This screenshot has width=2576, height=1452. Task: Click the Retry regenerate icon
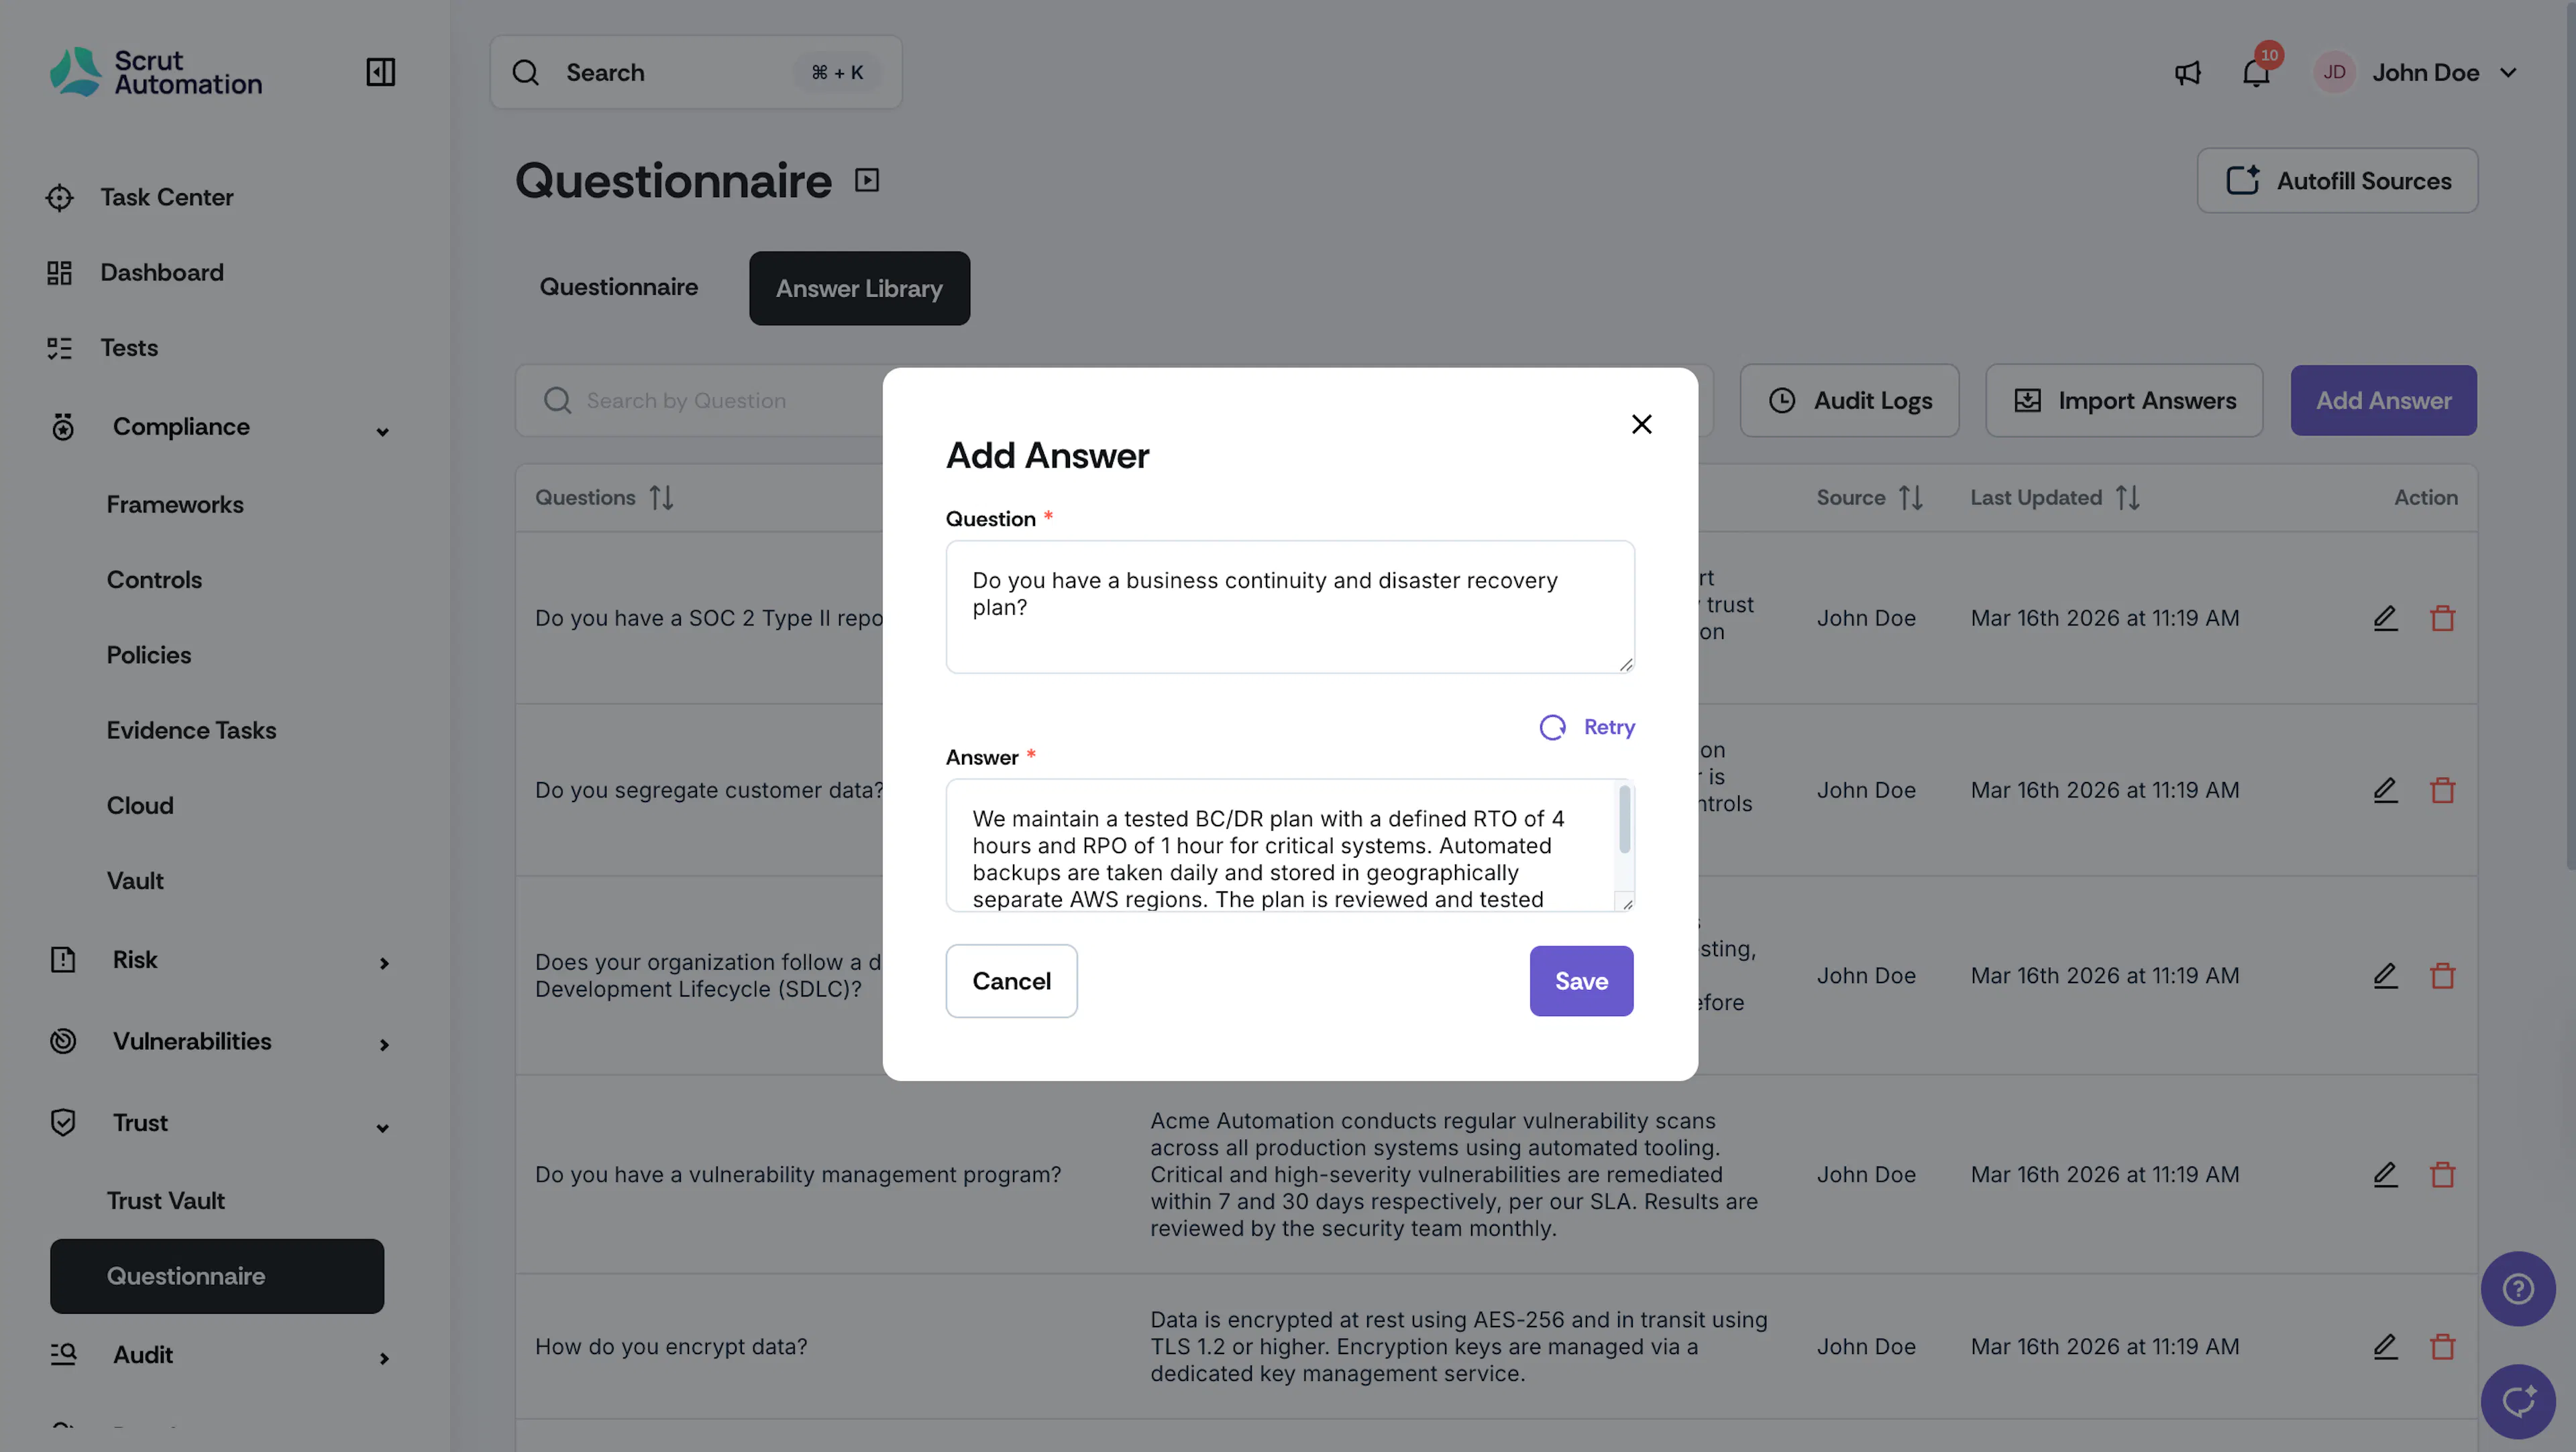pos(1552,727)
